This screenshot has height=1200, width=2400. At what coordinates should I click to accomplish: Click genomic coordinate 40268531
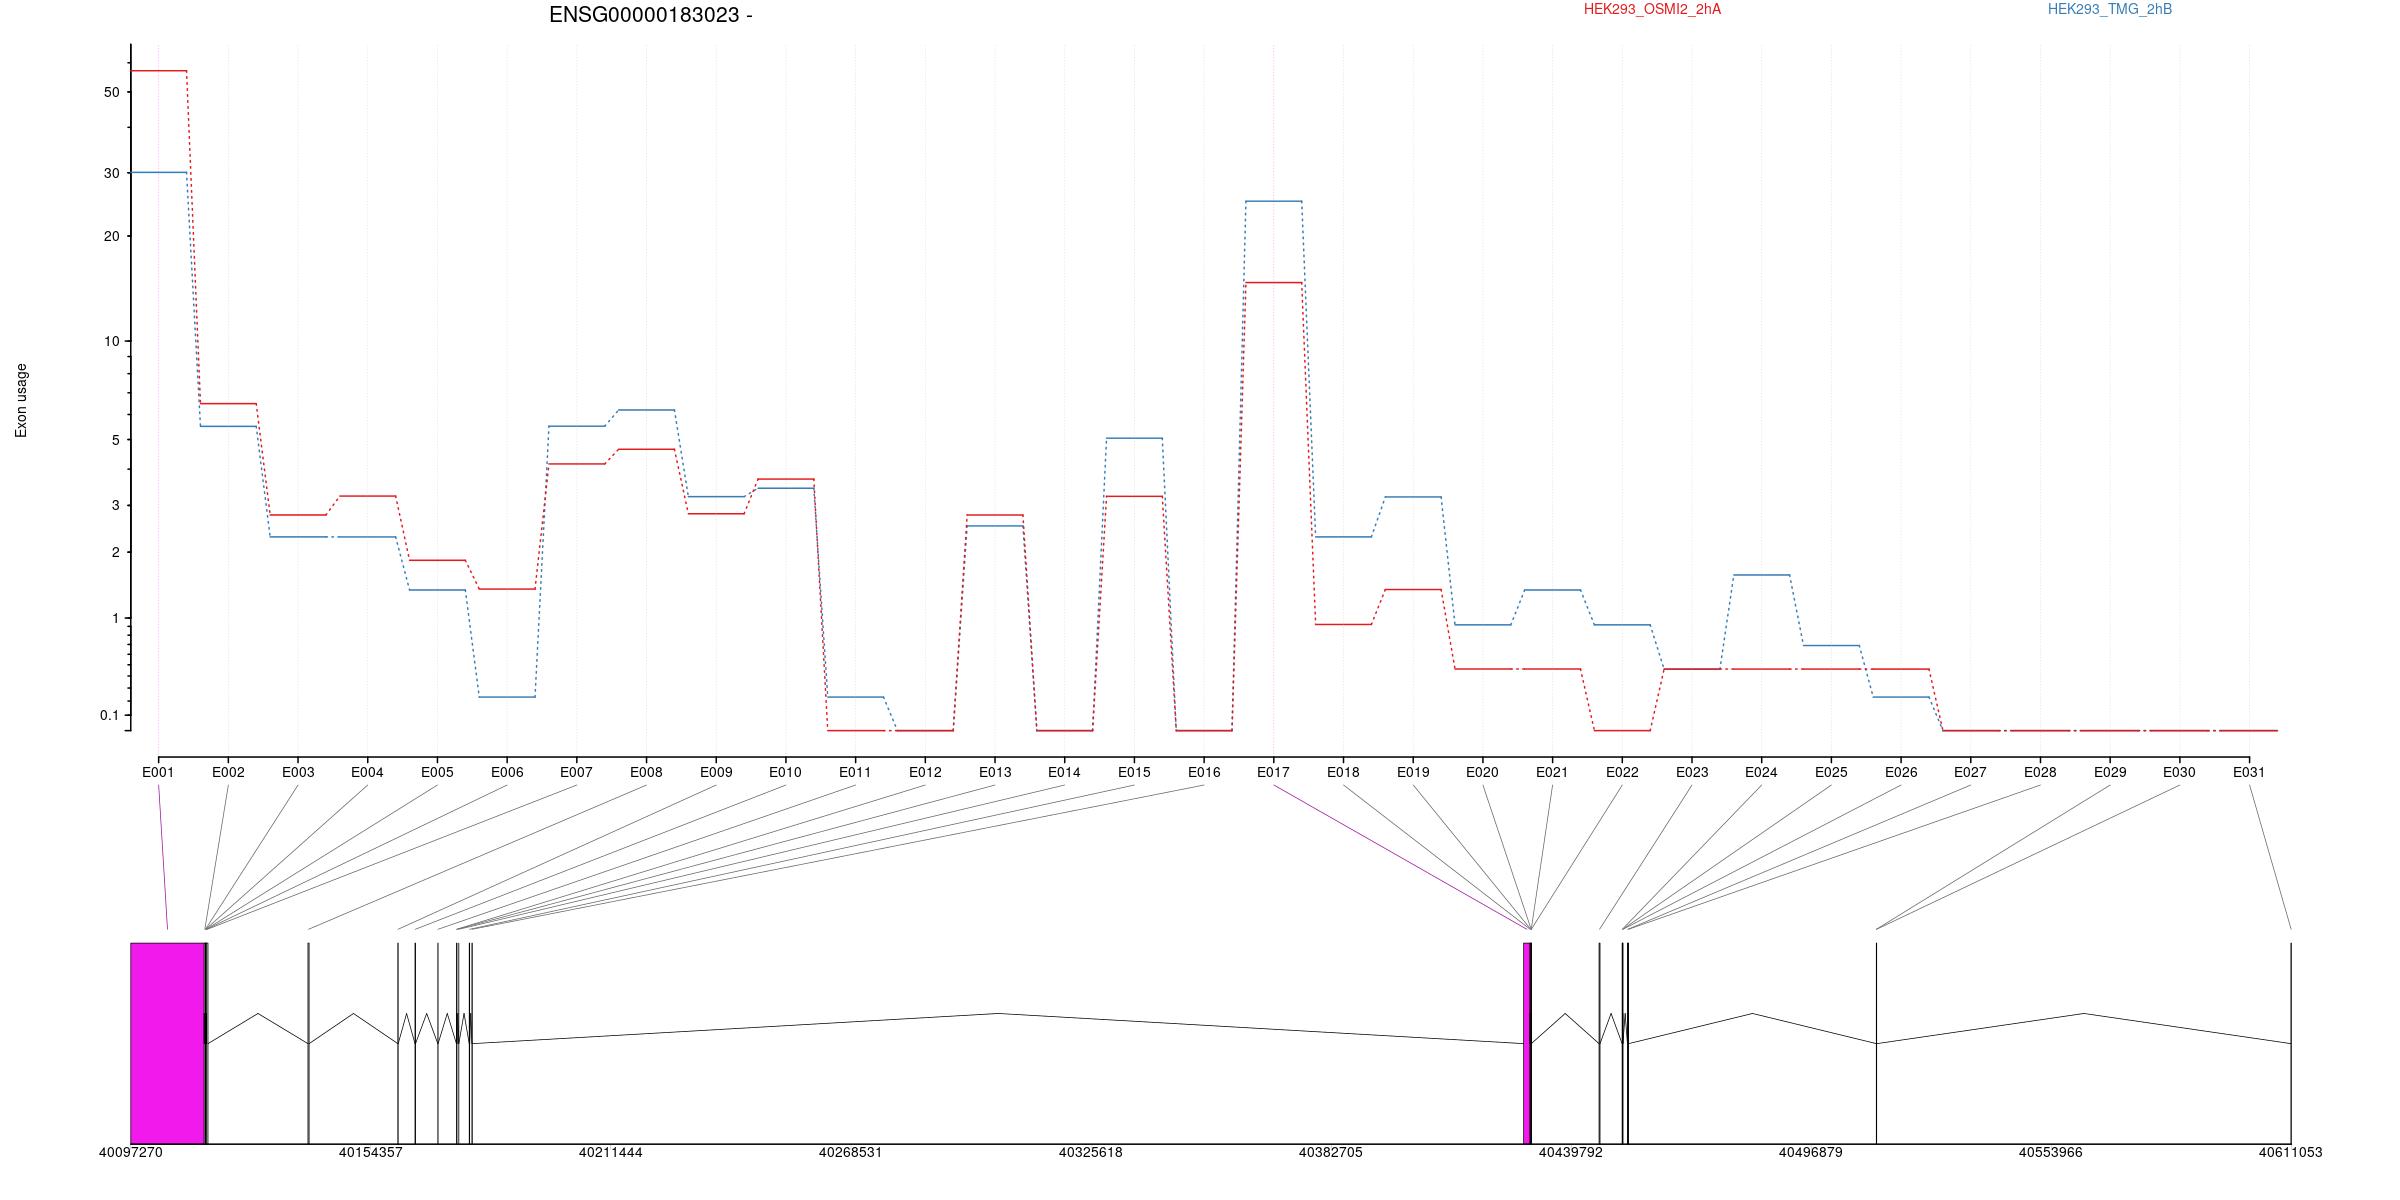coord(850,1152)
